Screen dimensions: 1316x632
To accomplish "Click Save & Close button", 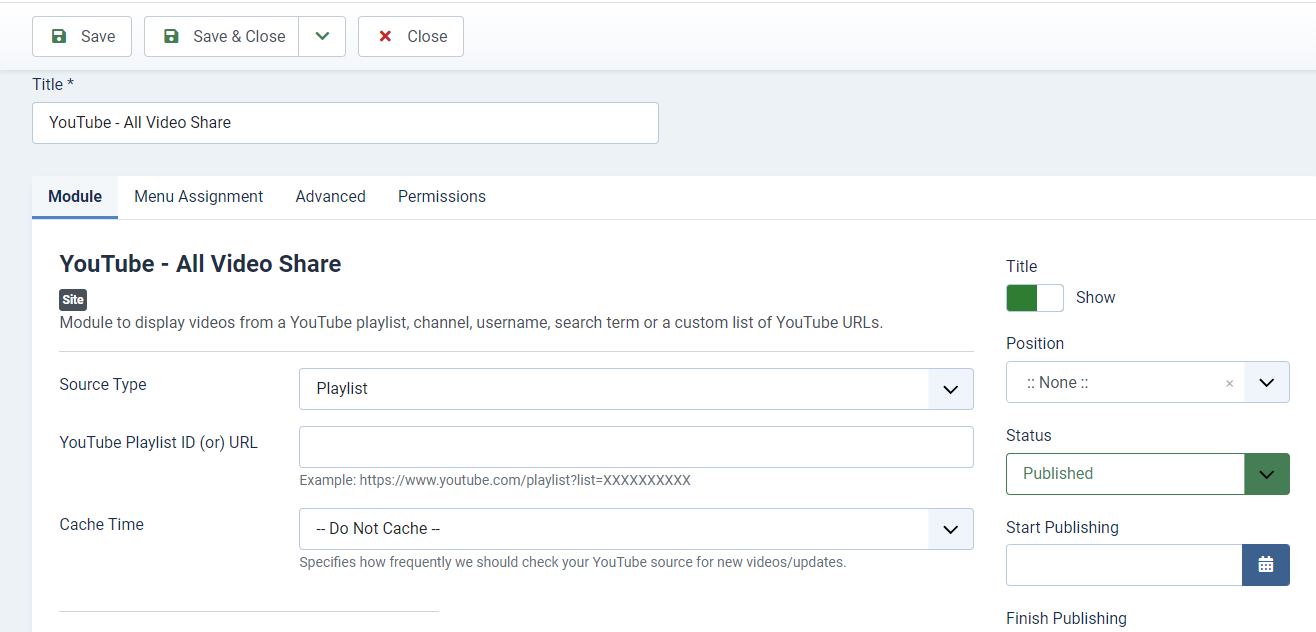I will coord(222,36).
